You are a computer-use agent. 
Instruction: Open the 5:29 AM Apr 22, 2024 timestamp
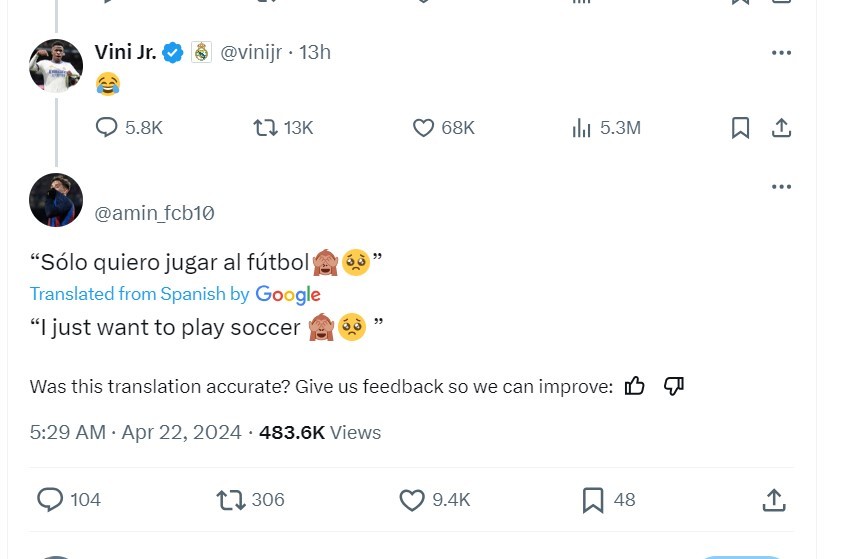pos(136,432)
